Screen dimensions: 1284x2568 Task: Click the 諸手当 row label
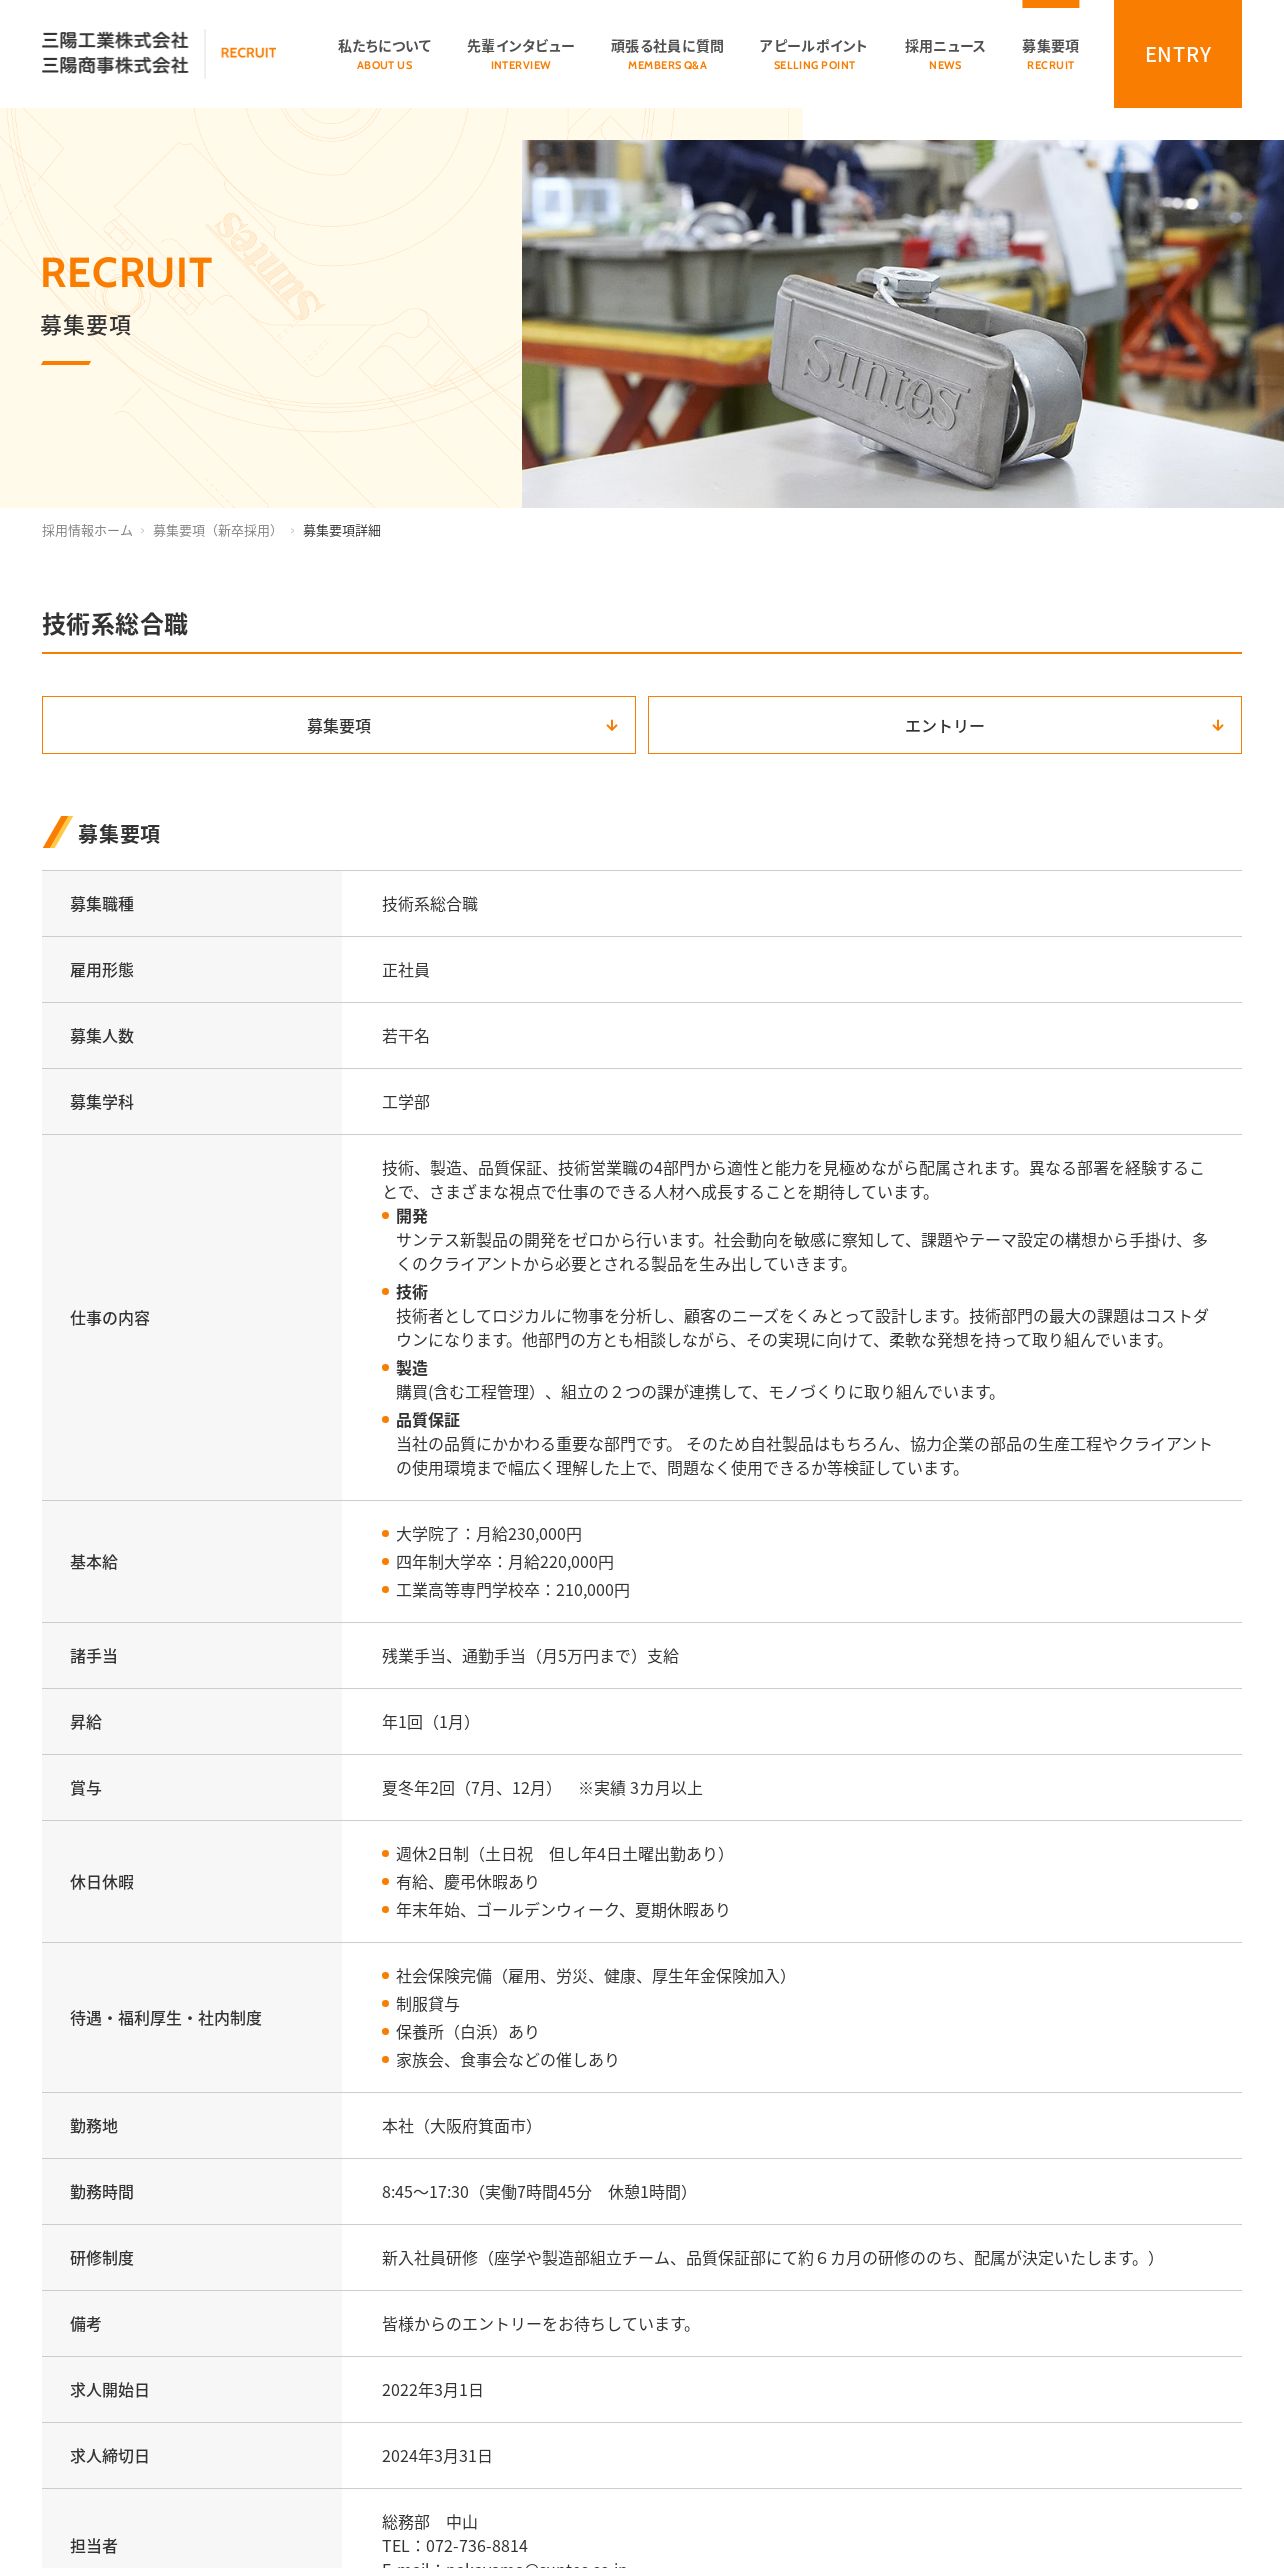[94, 1656]
